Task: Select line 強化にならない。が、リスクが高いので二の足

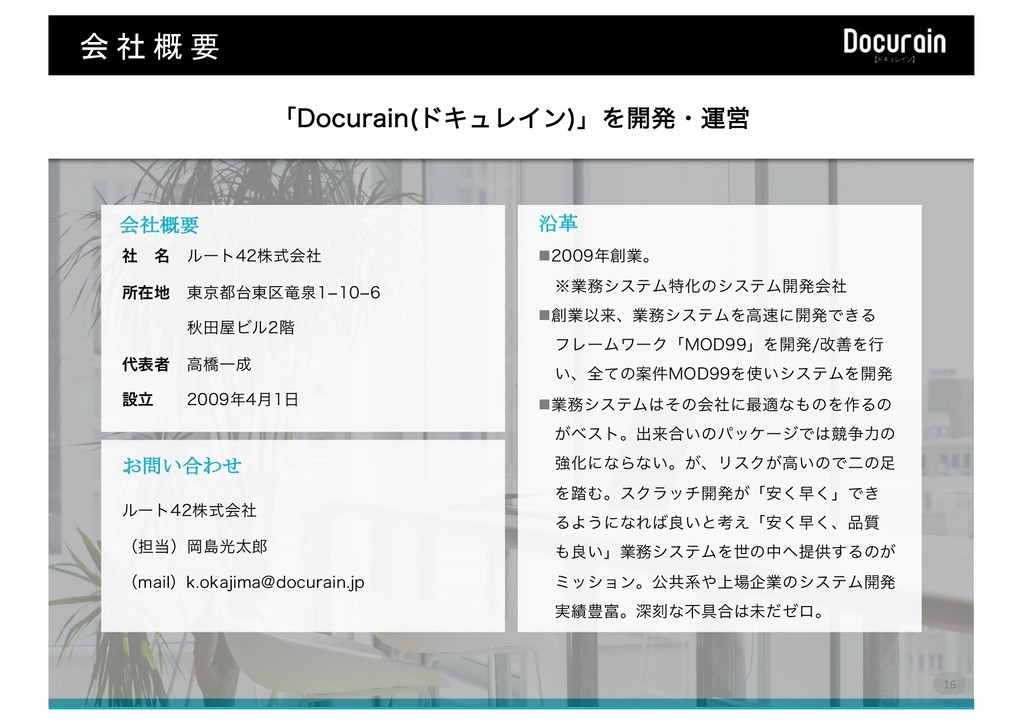Action: 725,464
